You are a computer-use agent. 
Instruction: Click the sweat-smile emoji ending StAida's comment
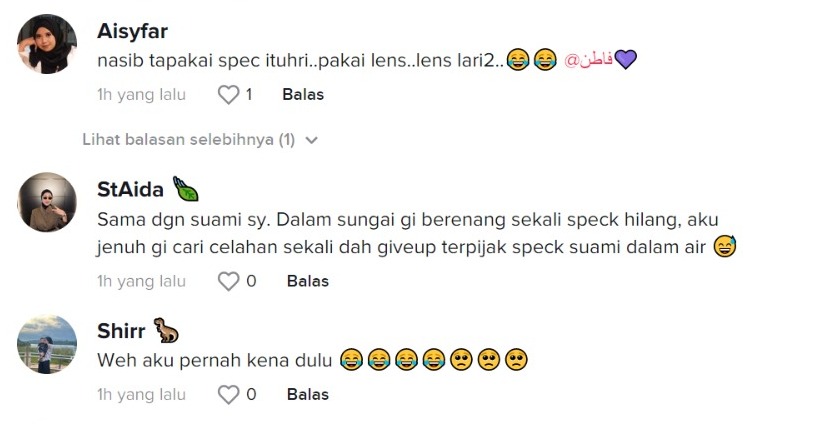pos(725,247)
